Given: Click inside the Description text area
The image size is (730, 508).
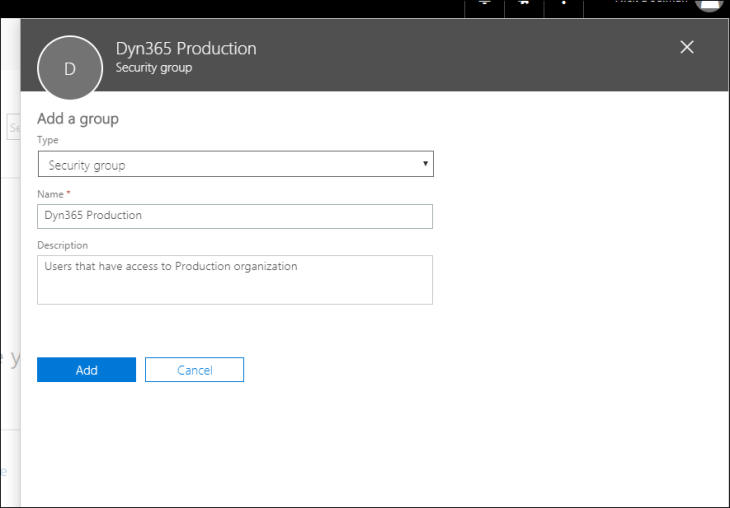Looking at the screenshot, I should [x=235, y=279].
